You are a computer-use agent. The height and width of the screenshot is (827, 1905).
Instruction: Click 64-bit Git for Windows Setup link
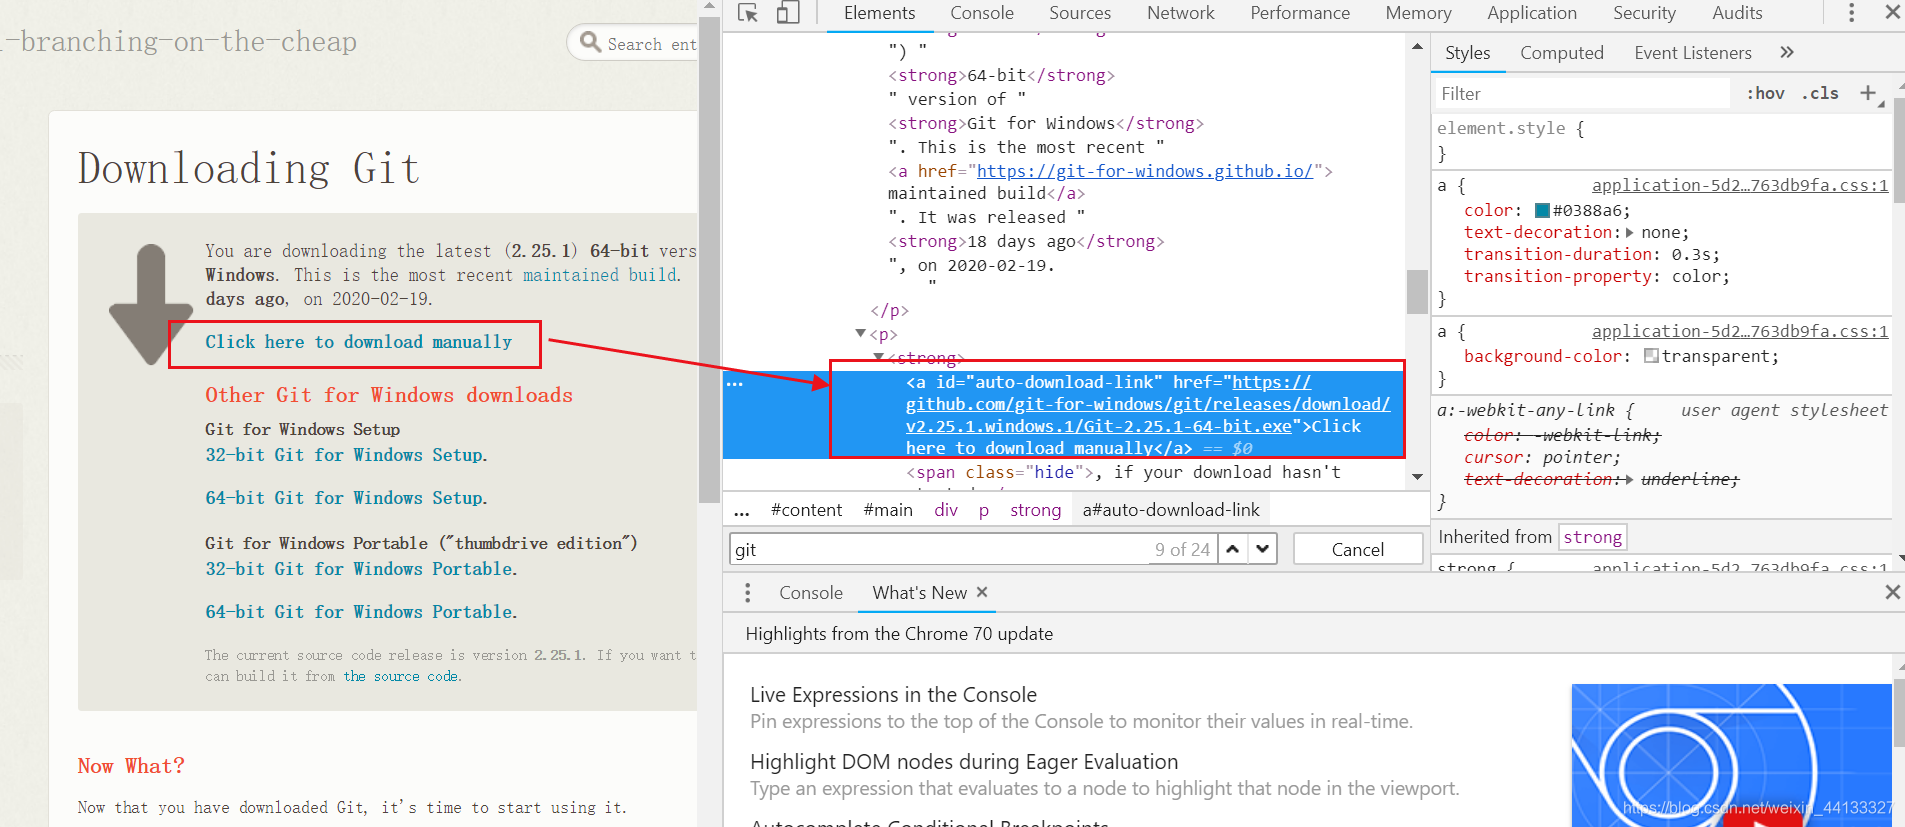click(345, 498)
